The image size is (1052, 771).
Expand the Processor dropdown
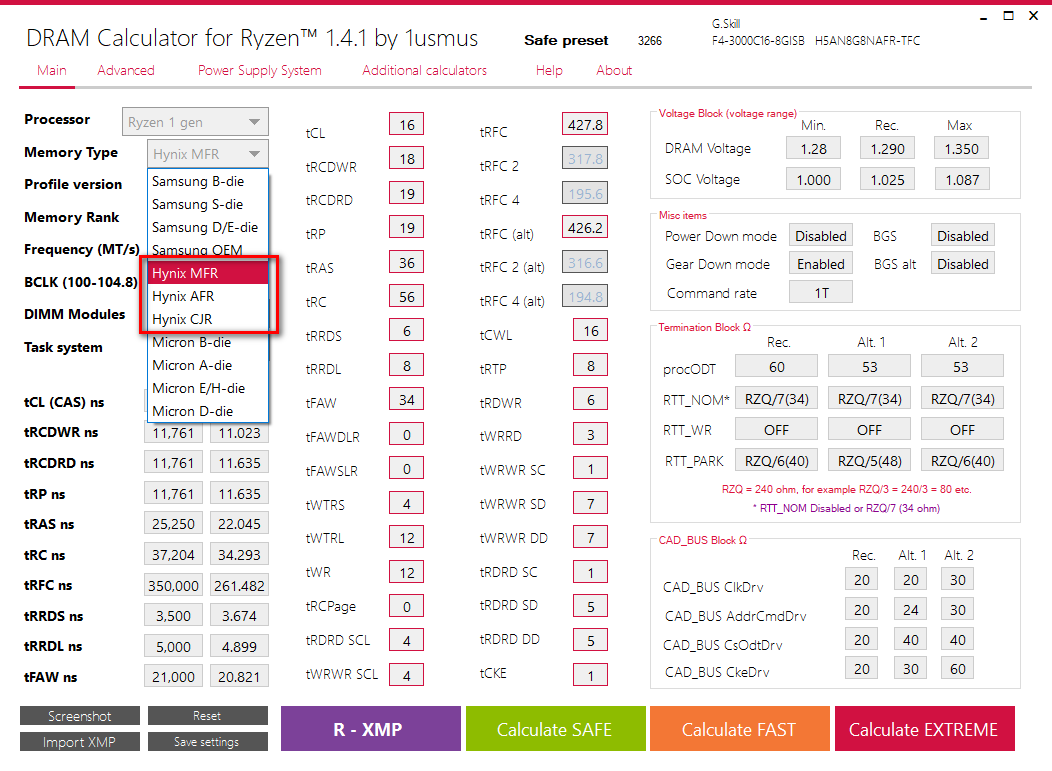pos(195,122)
